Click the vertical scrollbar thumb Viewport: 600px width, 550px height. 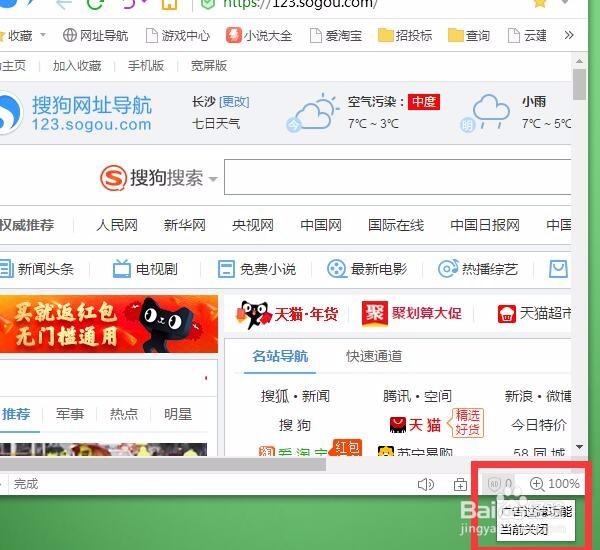coord(579,85)
